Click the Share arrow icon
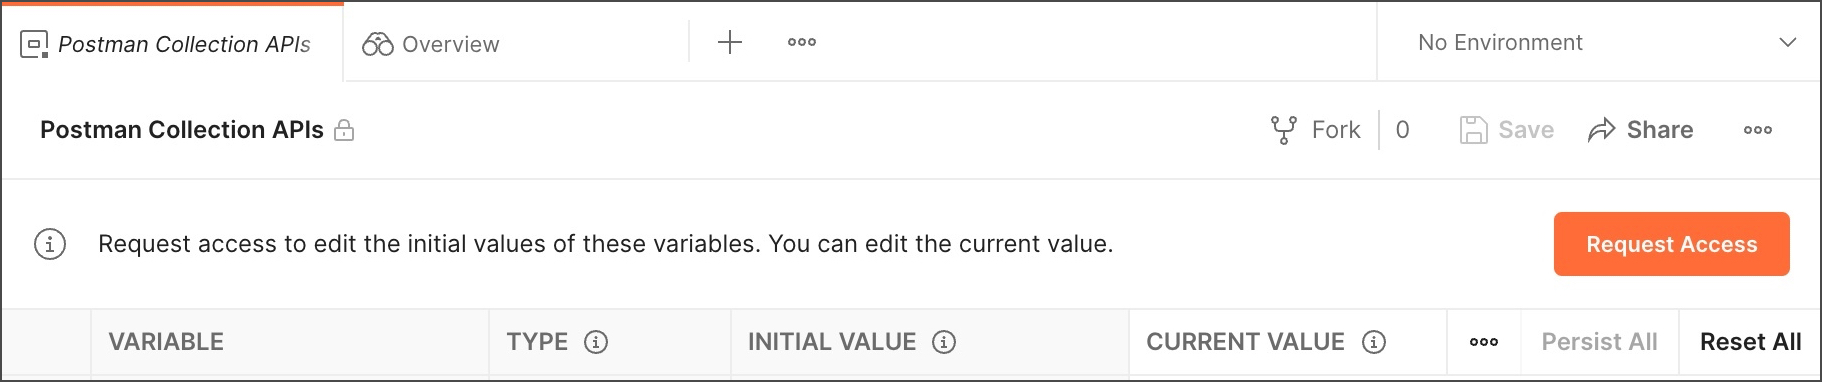This screenshot has height=382, width=1822. tap(1601, 130)
